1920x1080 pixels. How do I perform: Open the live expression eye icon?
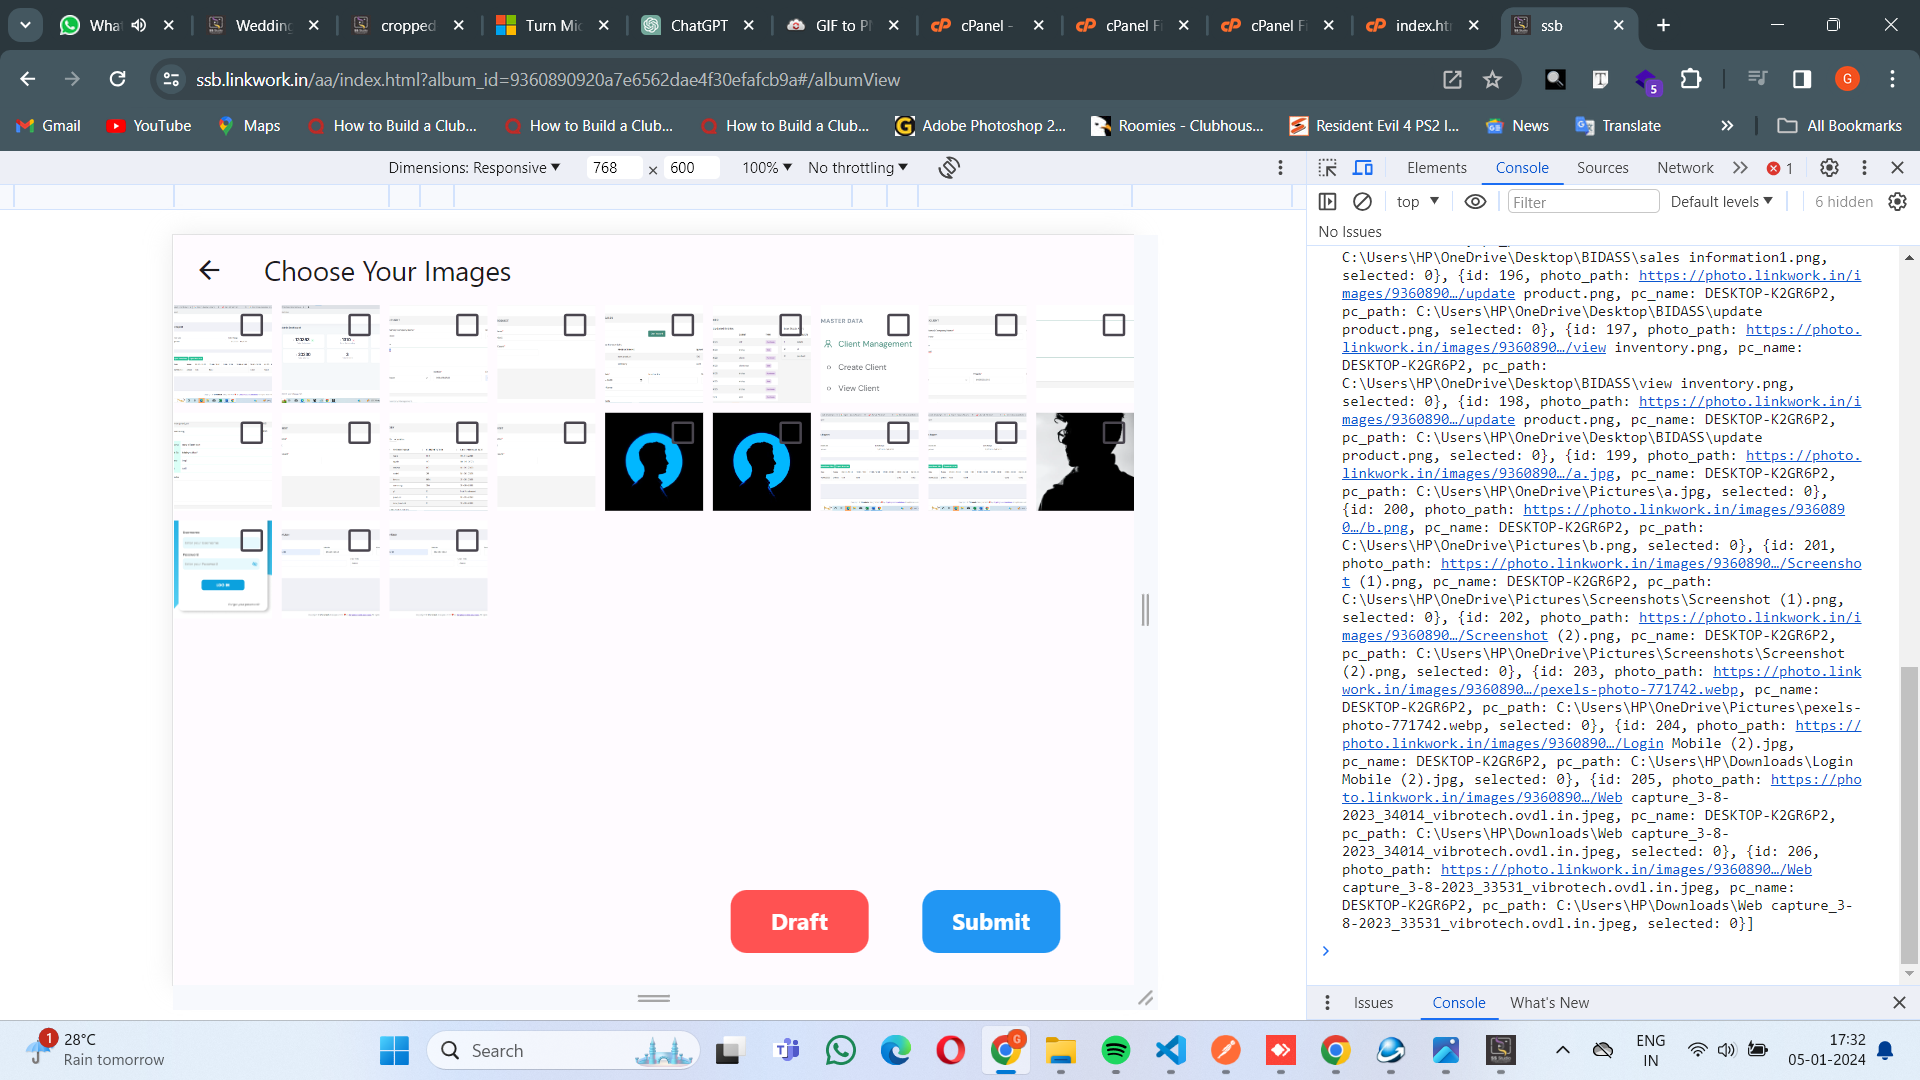click(x=1475, y=202)
